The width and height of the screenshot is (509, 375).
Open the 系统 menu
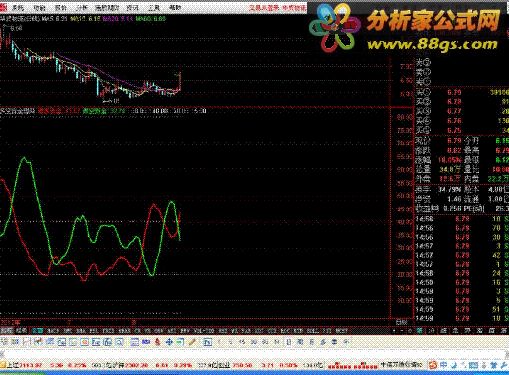(x=18, y=7)
